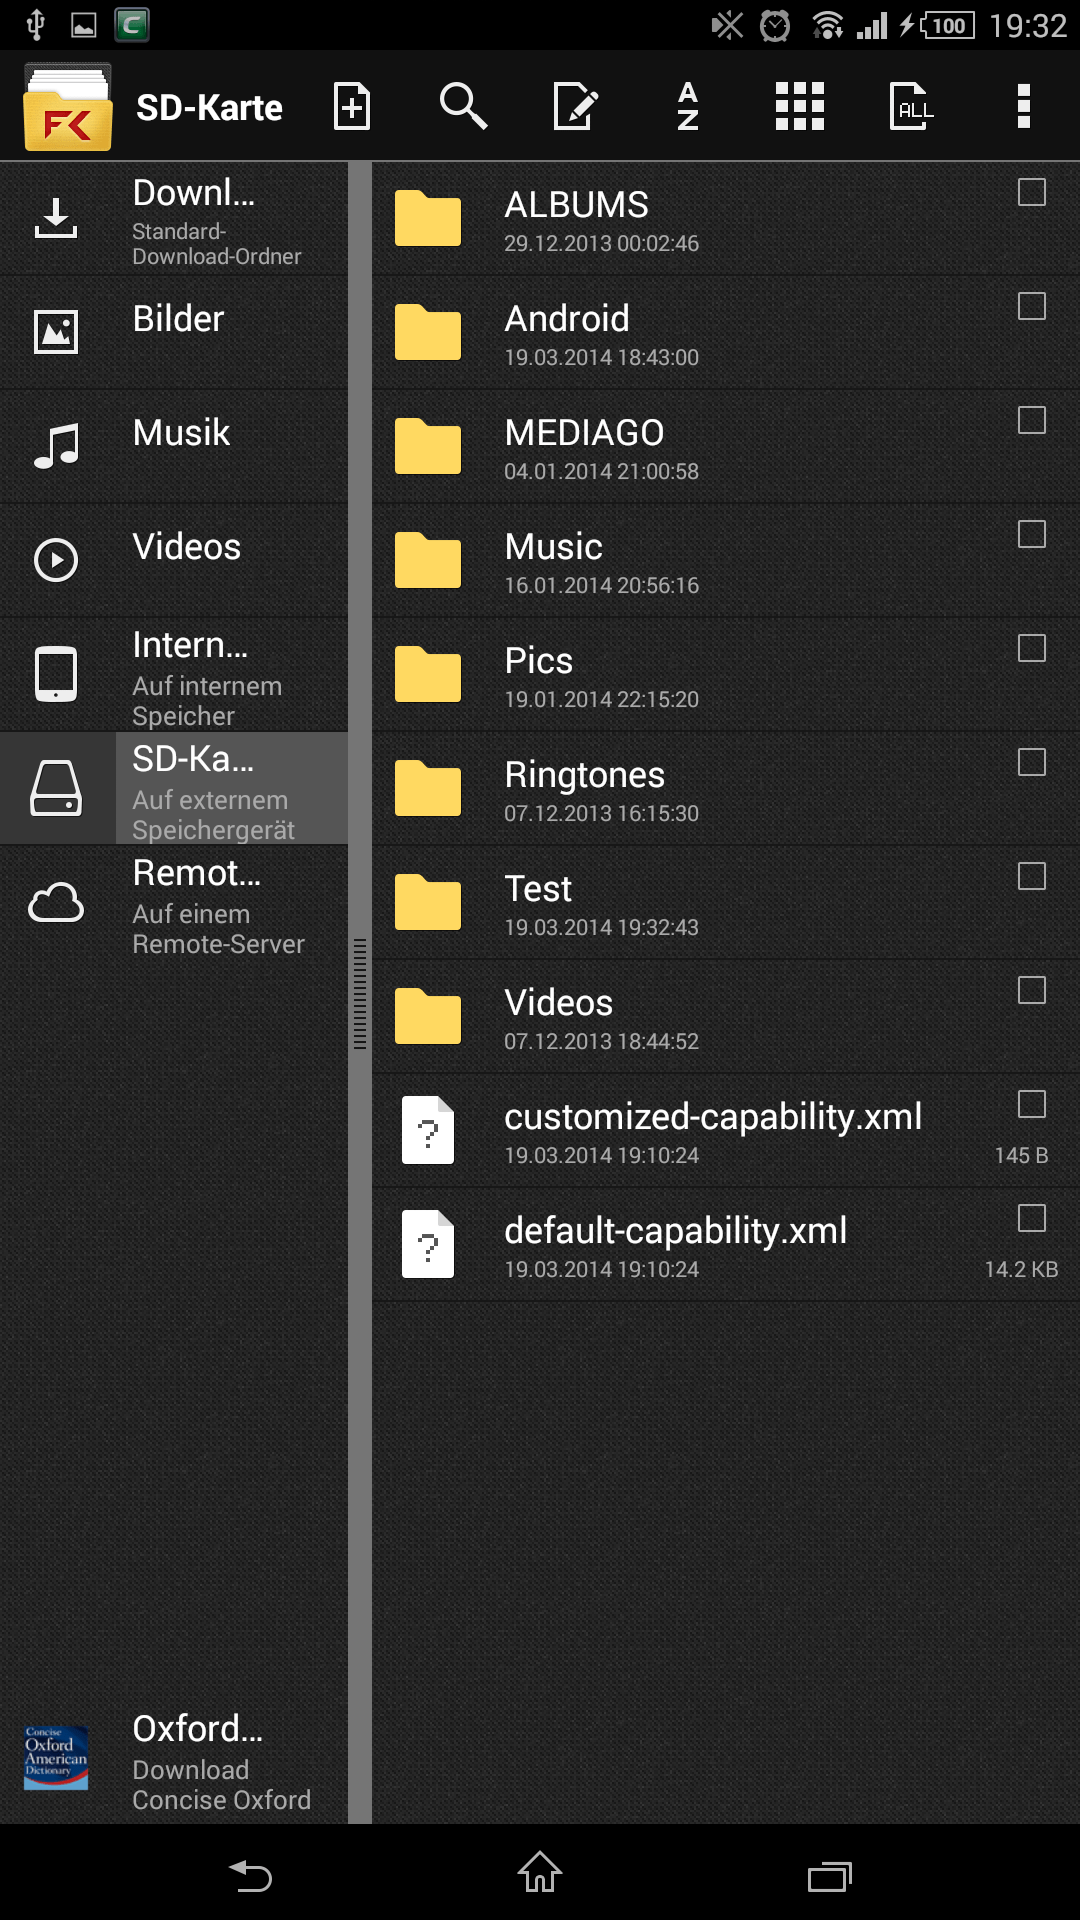This screenshot has width=1080, height=1920.
Task: Tap the 14.2 KB file size
Action: (1021, 1270)
